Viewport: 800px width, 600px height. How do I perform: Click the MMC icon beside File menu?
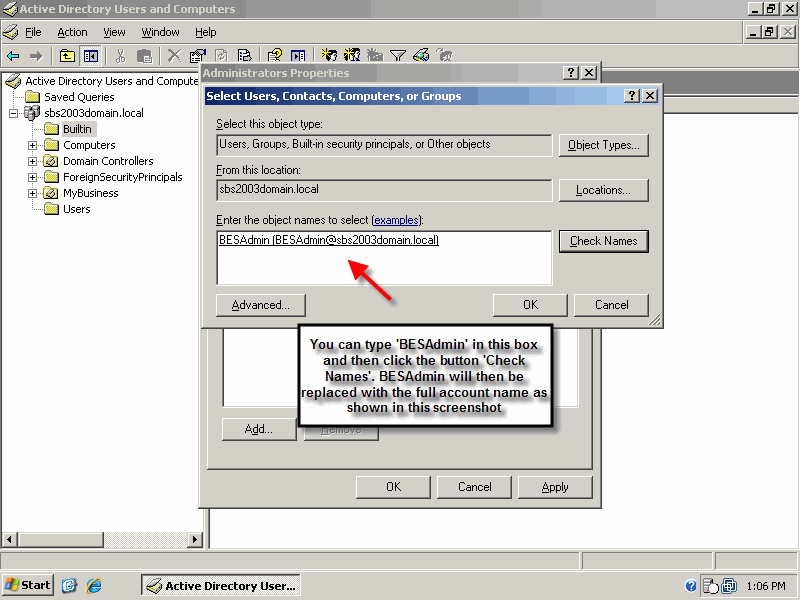click(x=11, y=32)
